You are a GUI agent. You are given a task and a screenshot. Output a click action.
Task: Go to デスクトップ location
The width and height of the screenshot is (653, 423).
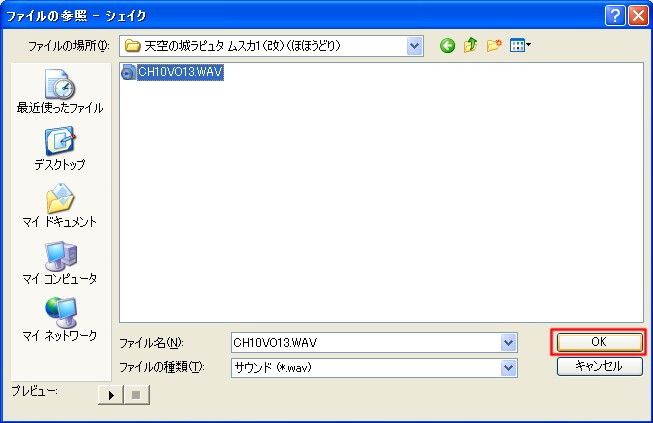(x=60, y=149)
